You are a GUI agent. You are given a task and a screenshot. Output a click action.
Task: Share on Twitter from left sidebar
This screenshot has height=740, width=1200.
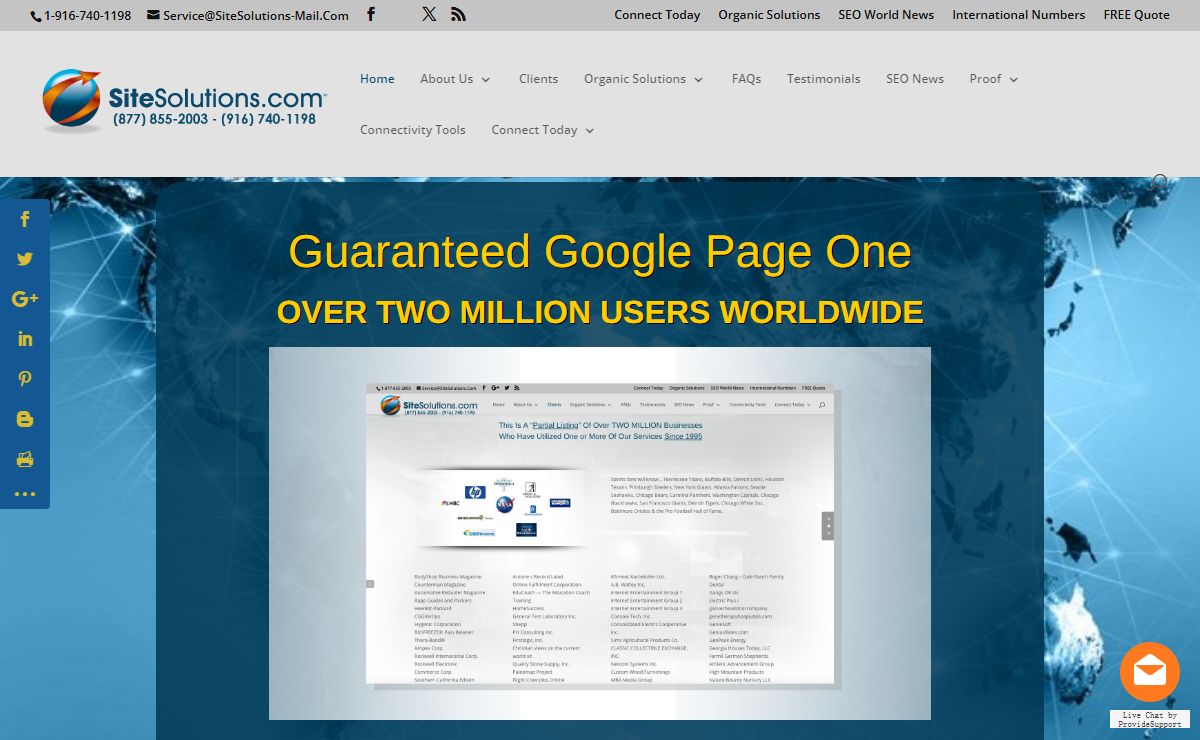25,259
